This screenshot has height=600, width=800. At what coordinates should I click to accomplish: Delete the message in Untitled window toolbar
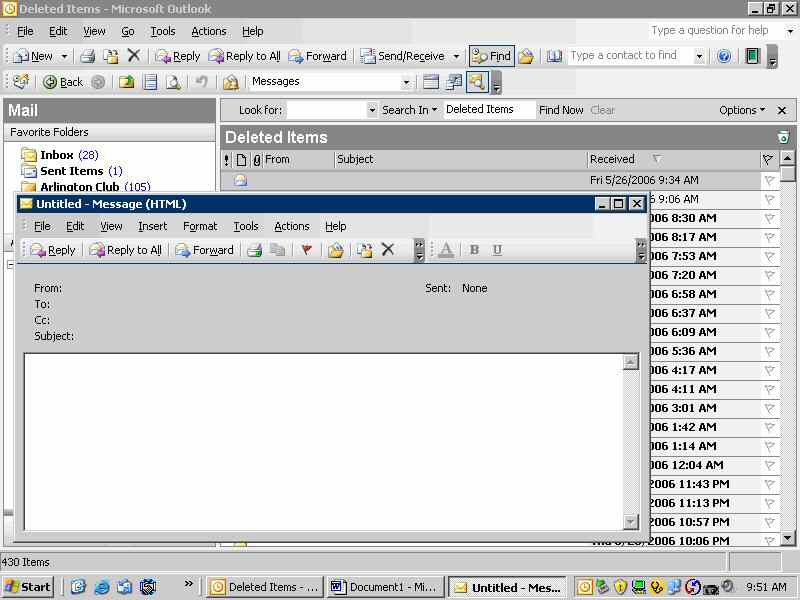(x=388, y=249)
